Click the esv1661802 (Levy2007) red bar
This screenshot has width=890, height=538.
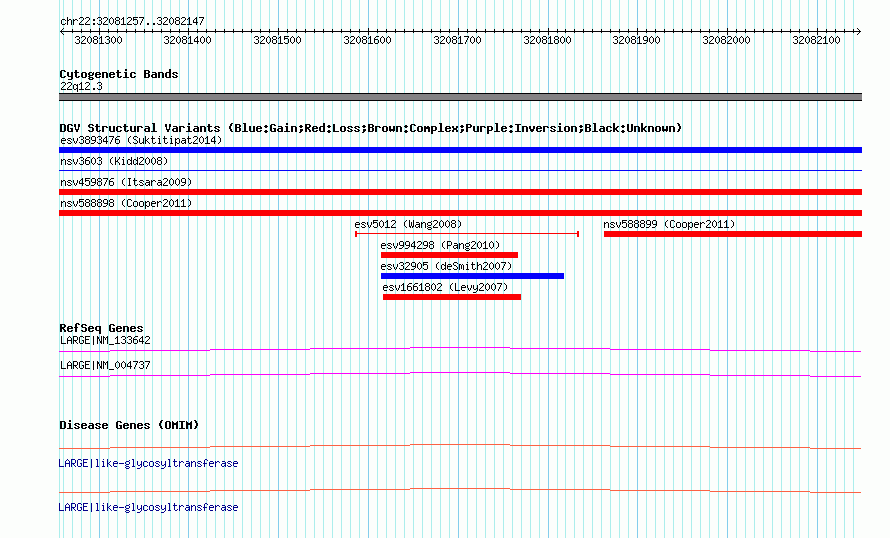(x=452, y=297)
